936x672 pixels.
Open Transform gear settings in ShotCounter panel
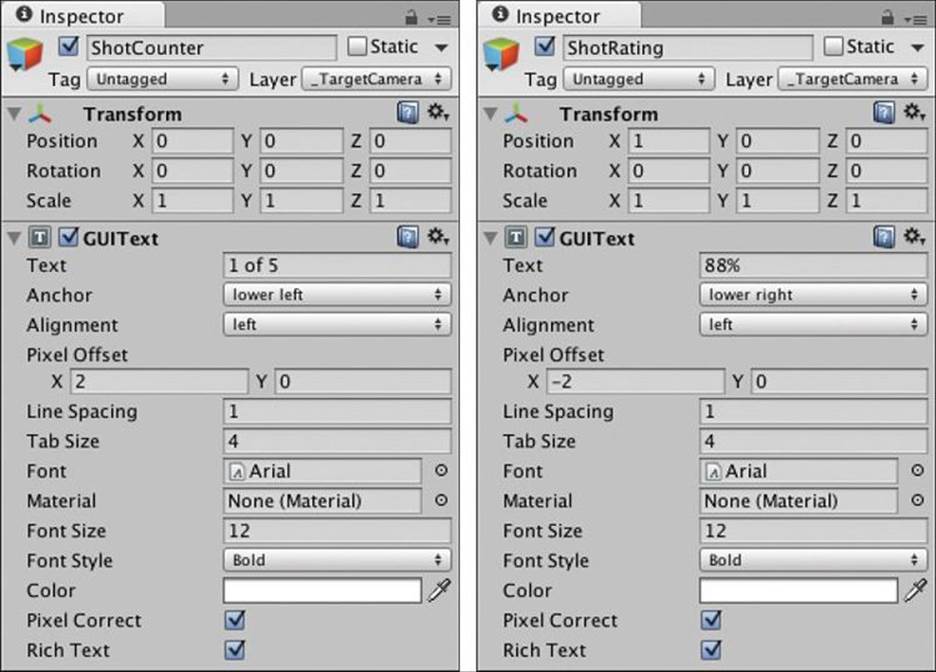coord(438,112)
